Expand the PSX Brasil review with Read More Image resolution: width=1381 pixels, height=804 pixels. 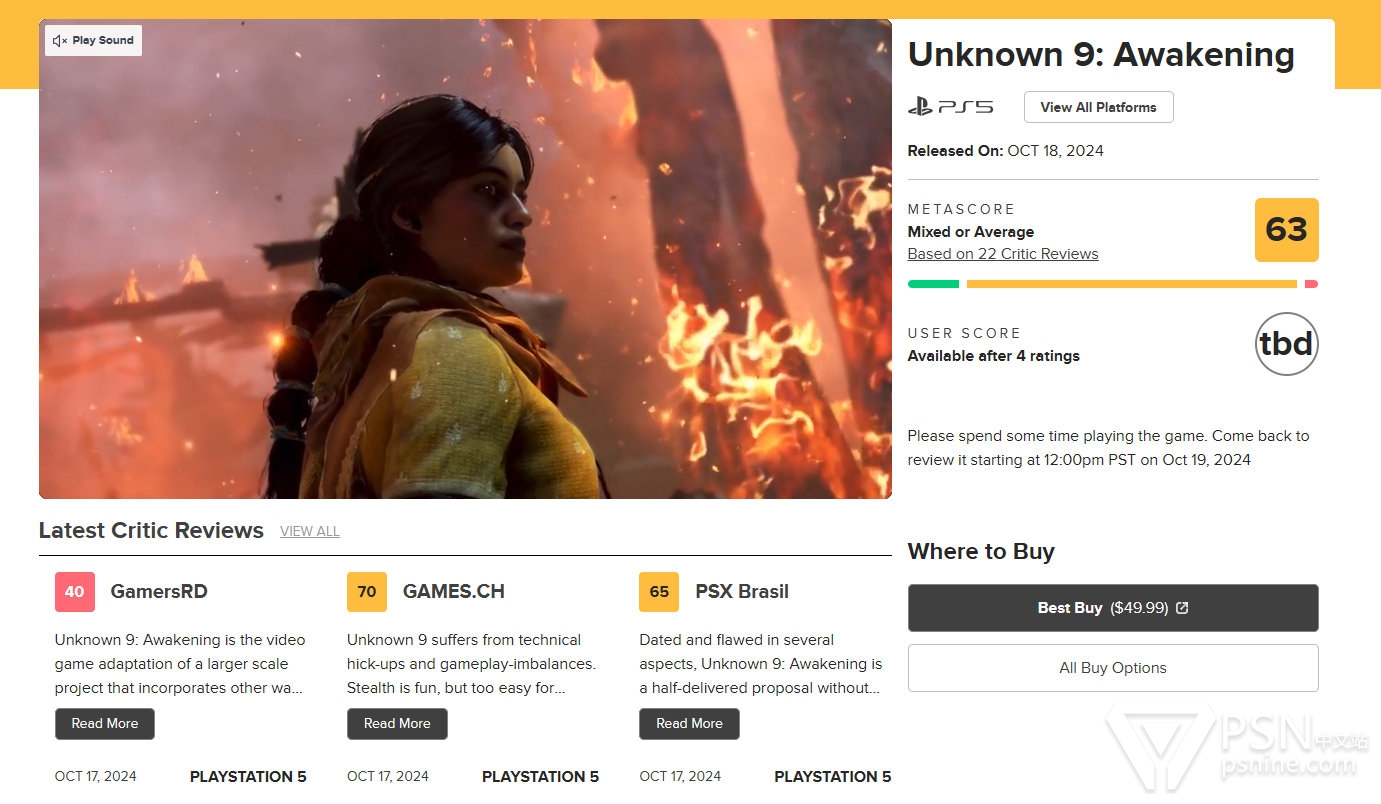click(x=689, y=724)
